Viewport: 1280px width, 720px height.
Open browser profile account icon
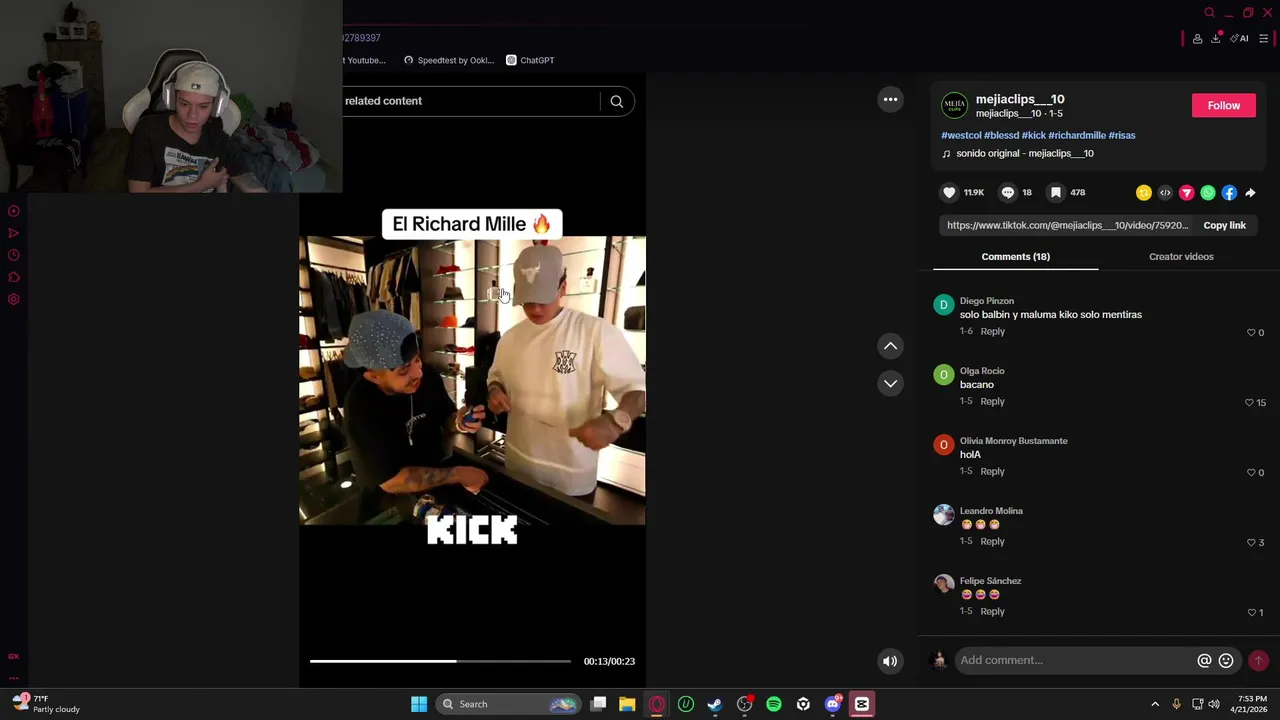click(x=1197, y=39)
